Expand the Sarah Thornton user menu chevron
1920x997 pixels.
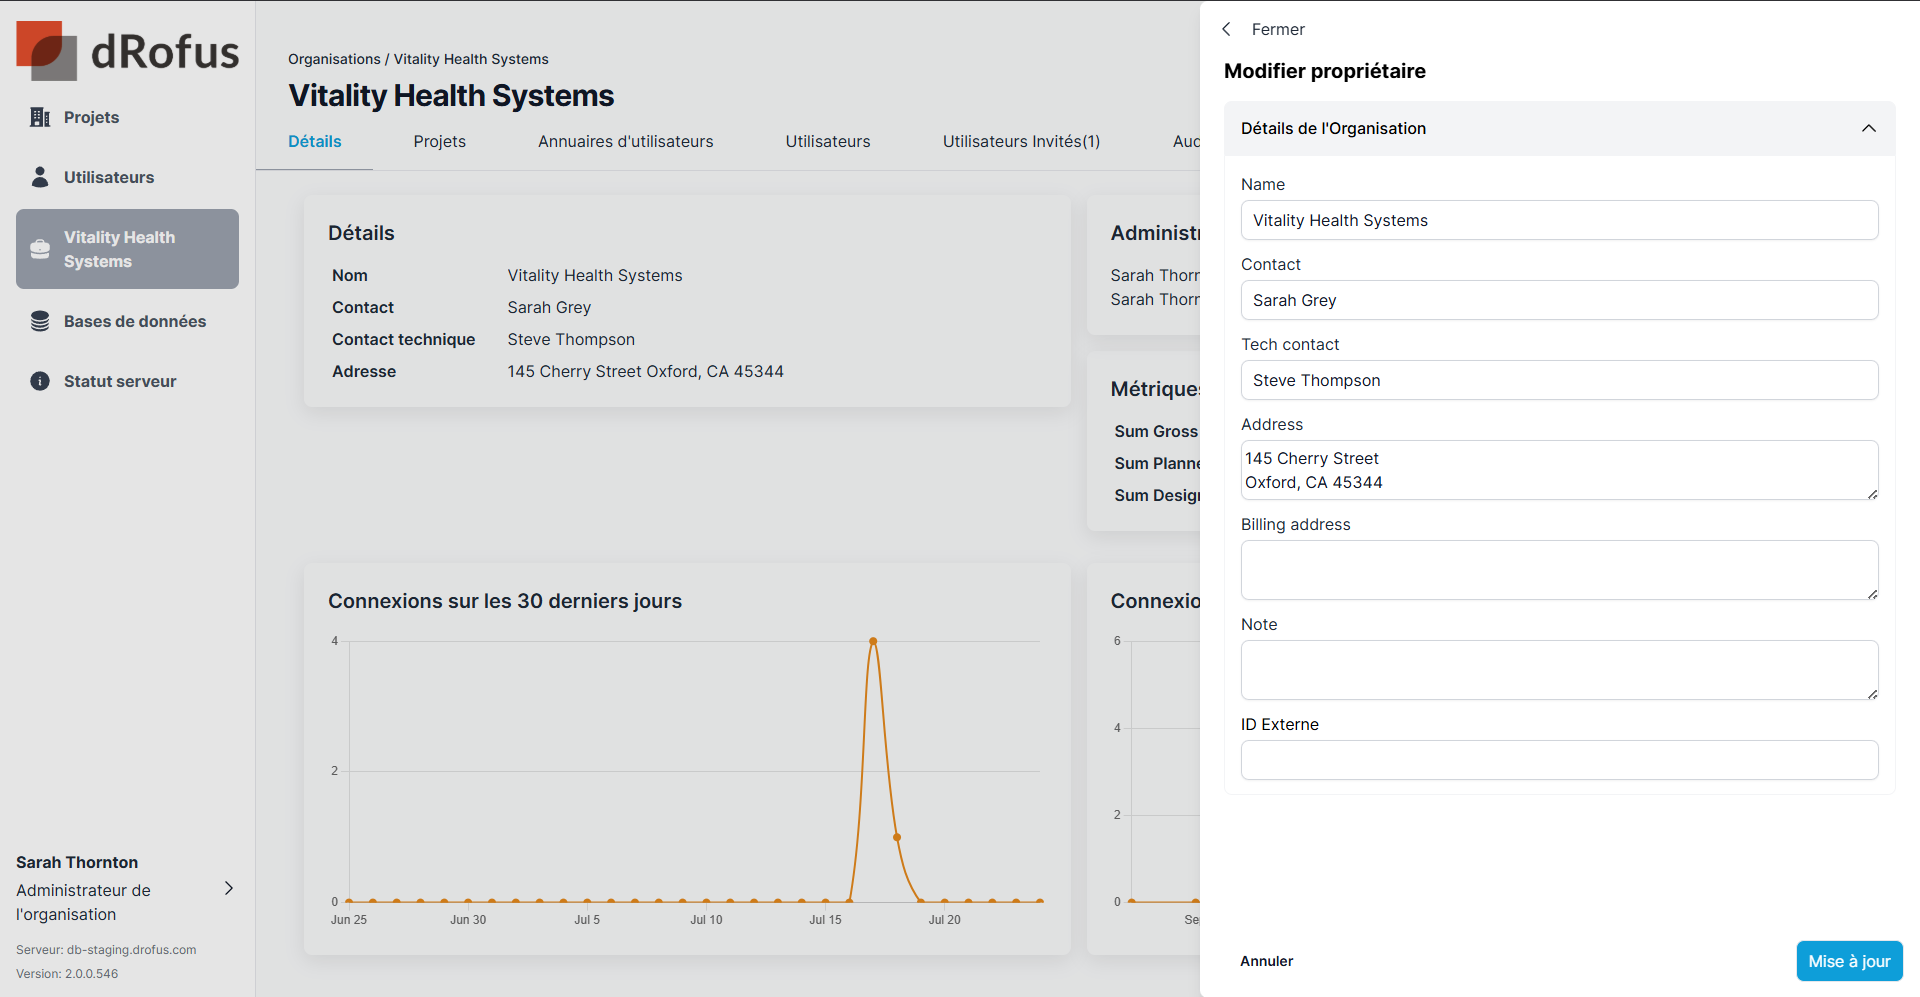pyautogui.click(x=229, y=888)
